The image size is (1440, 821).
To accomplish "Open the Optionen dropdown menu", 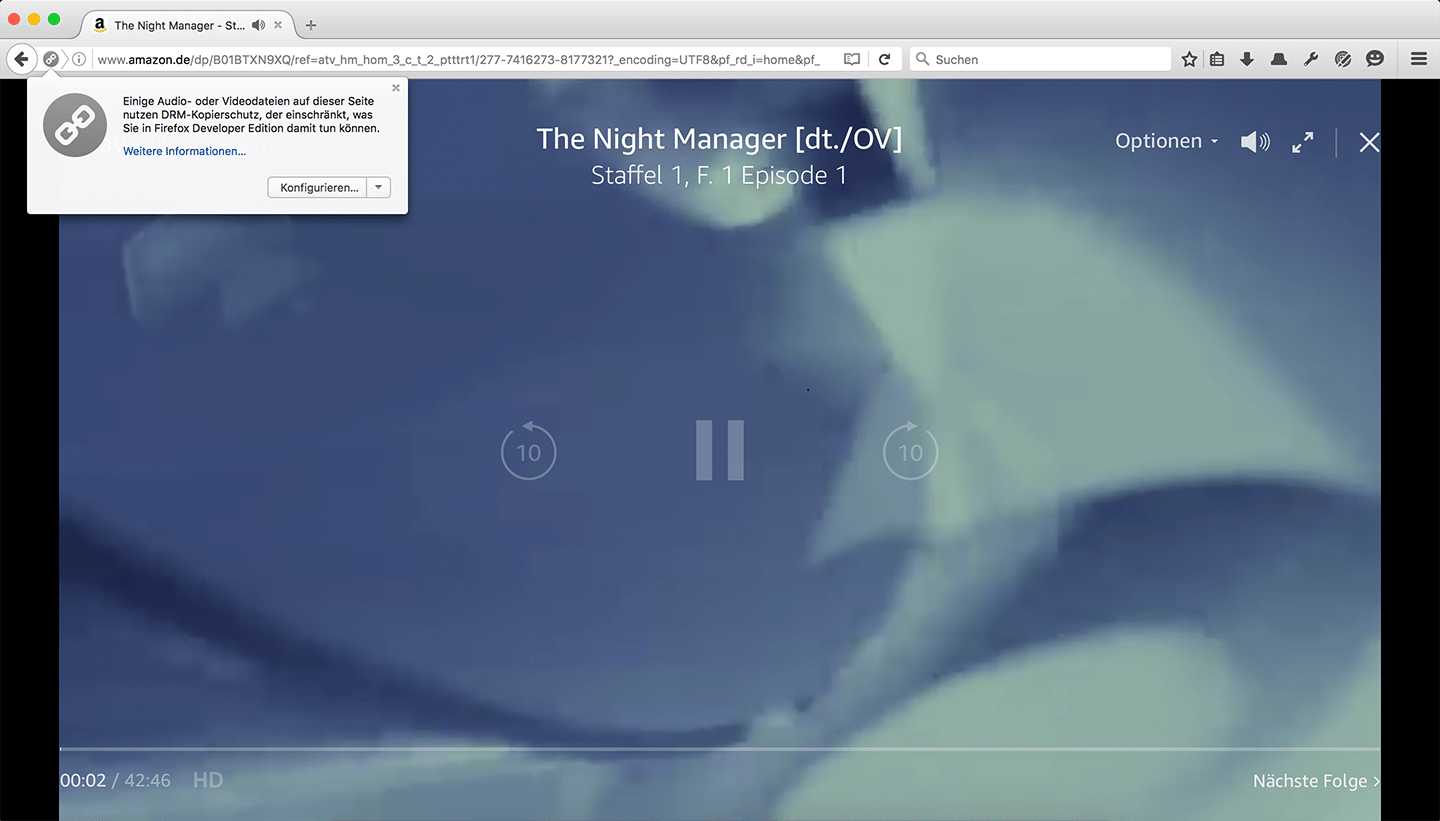I will (1166, 141).
